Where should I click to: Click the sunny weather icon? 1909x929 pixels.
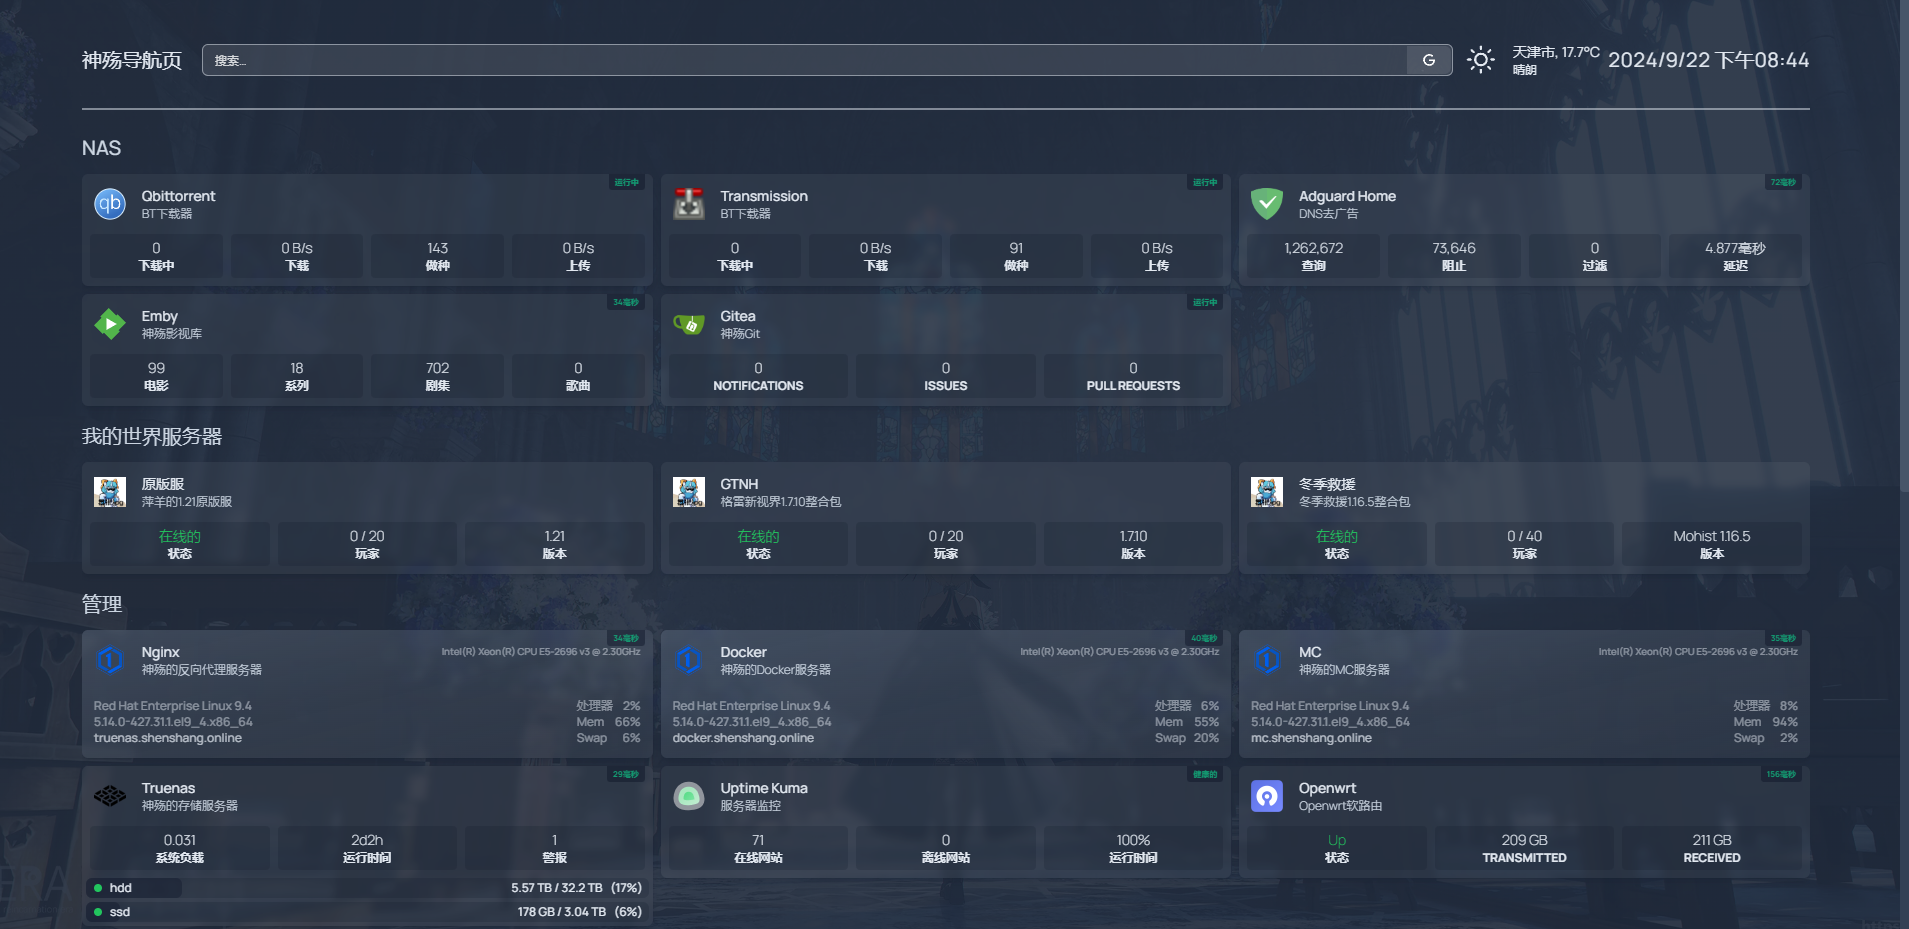[1481, 60]
